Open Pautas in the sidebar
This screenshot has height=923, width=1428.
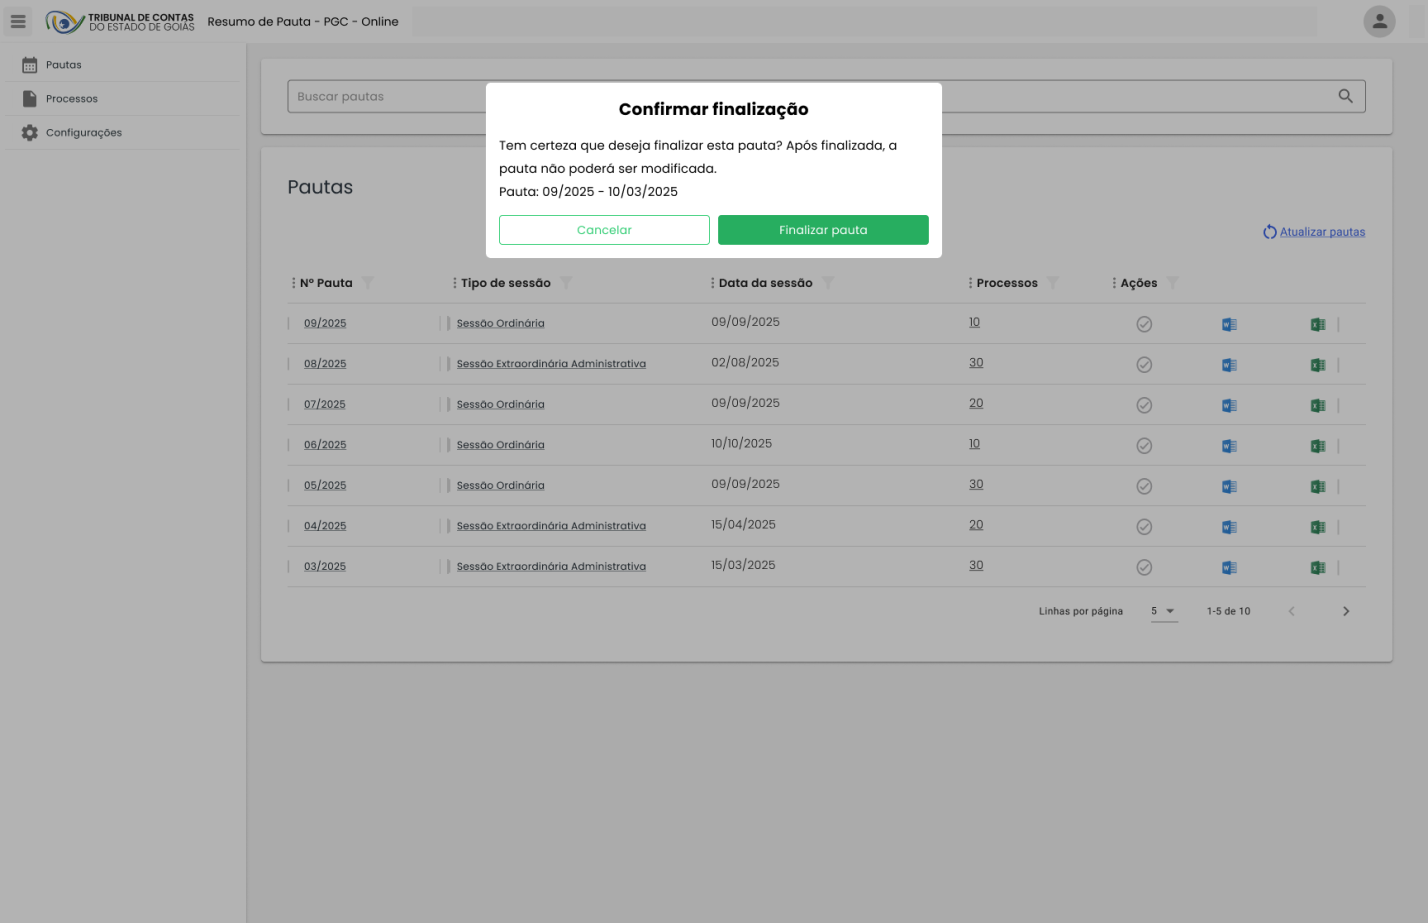click(x=64, y=65)
